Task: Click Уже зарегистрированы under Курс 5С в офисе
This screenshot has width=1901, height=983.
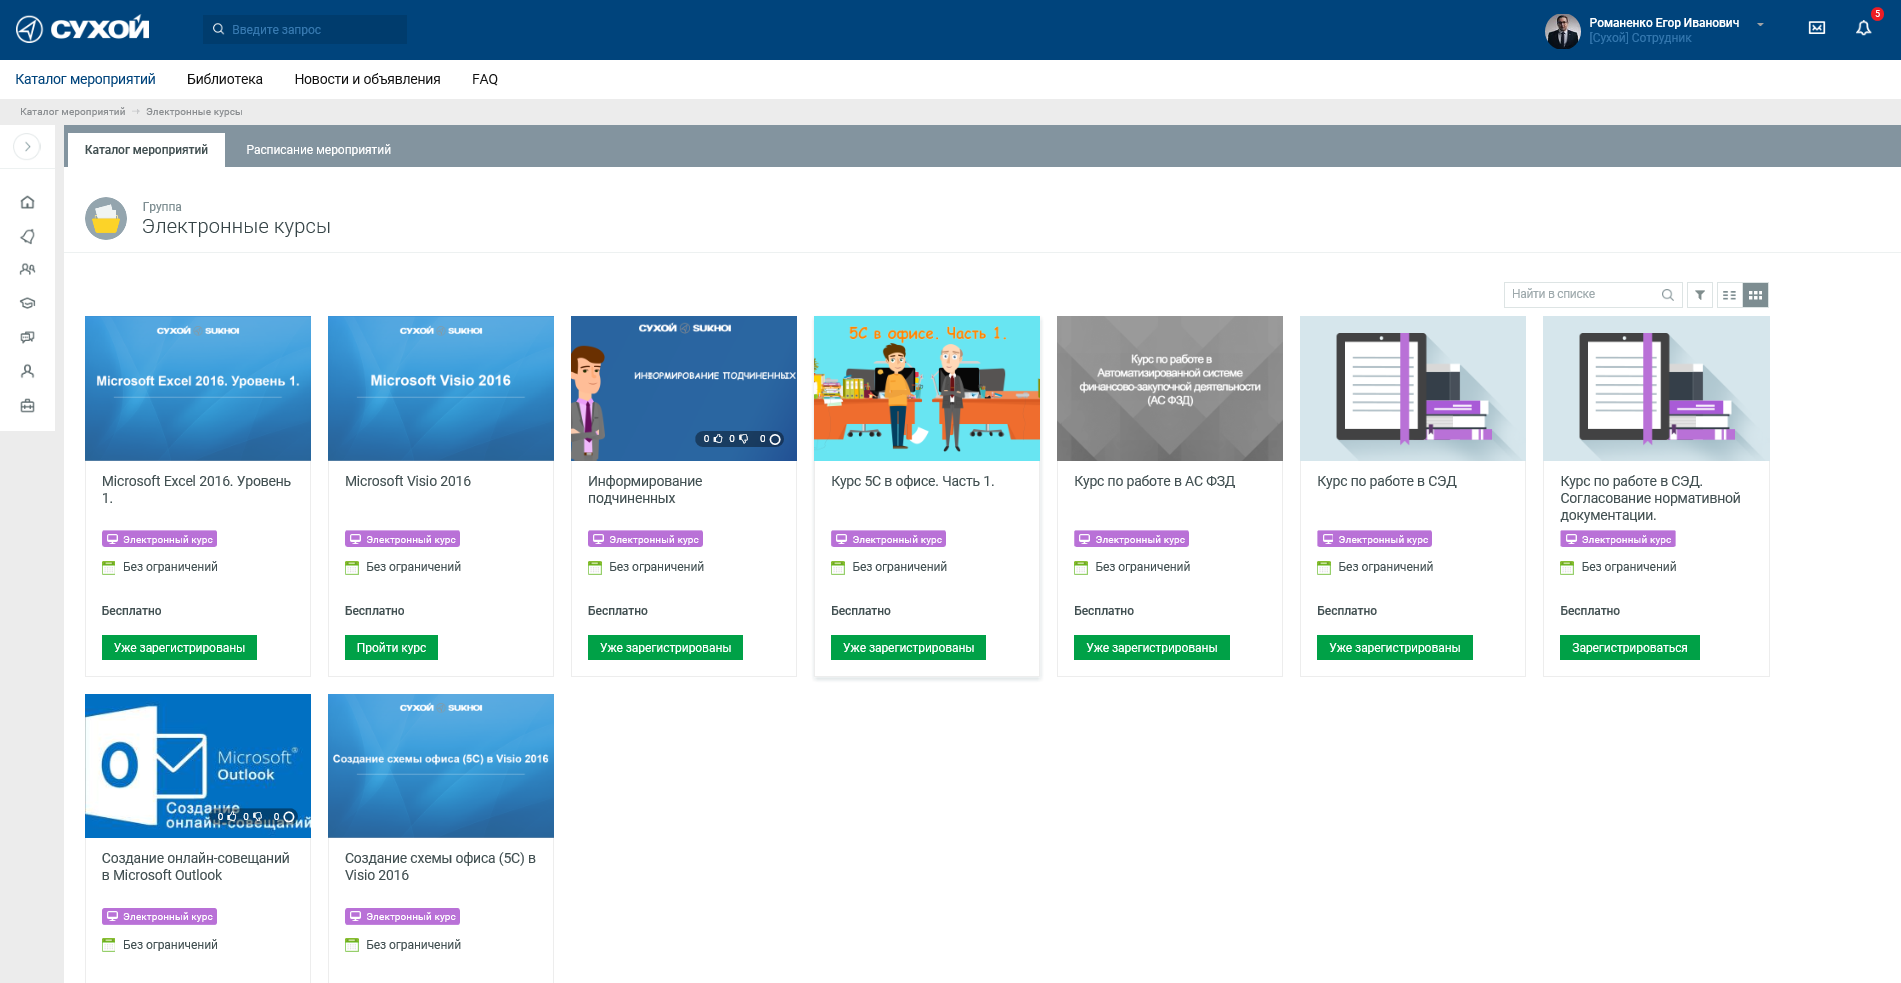Action: [908, 648]
